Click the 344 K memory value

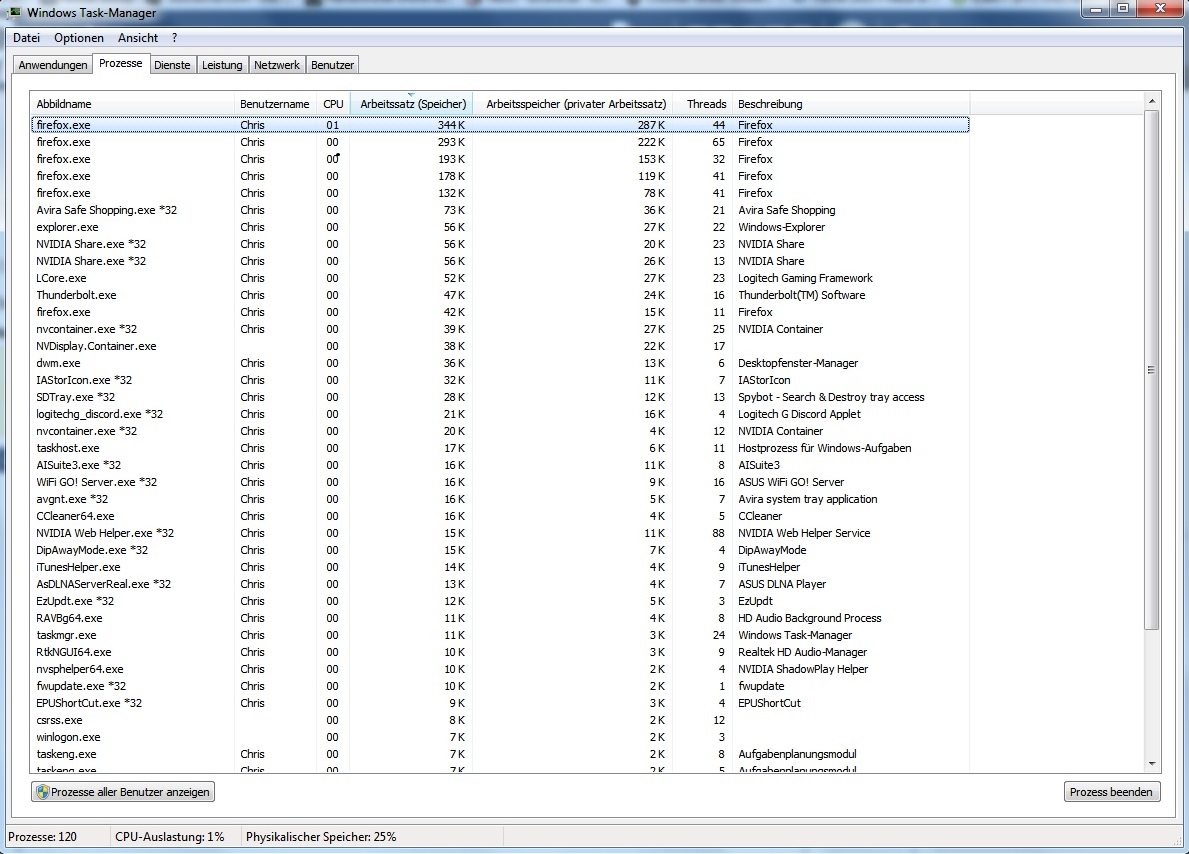[450, 125]
